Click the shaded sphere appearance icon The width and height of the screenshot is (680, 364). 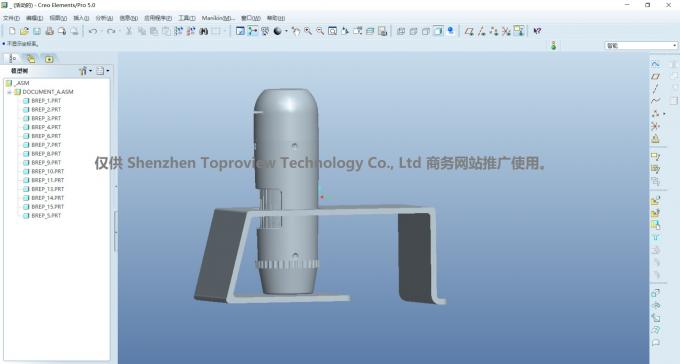(x=278, y=31)
